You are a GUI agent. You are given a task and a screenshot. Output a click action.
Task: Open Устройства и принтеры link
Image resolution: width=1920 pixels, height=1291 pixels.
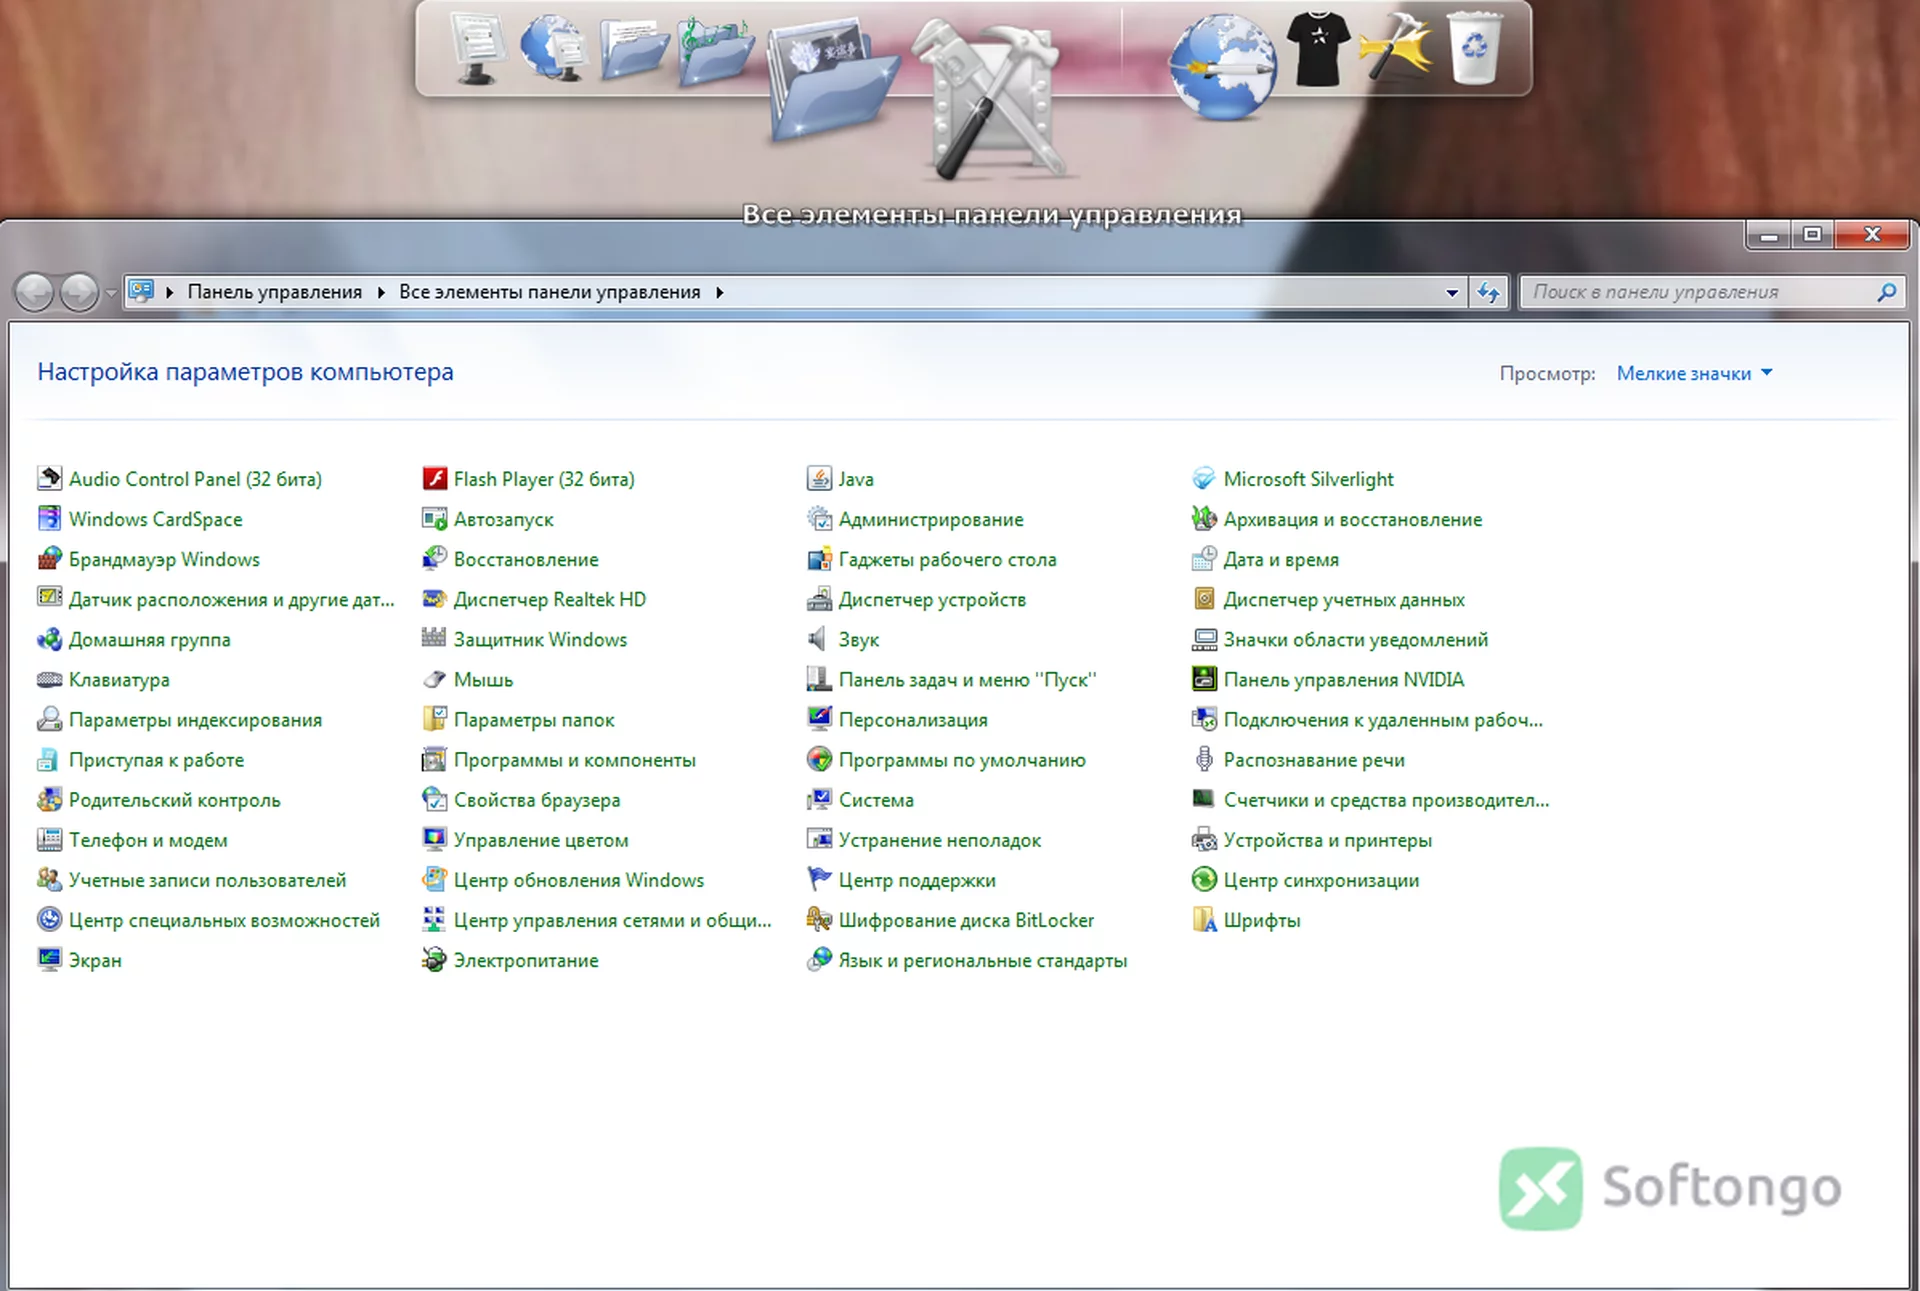click(1327, 840)
